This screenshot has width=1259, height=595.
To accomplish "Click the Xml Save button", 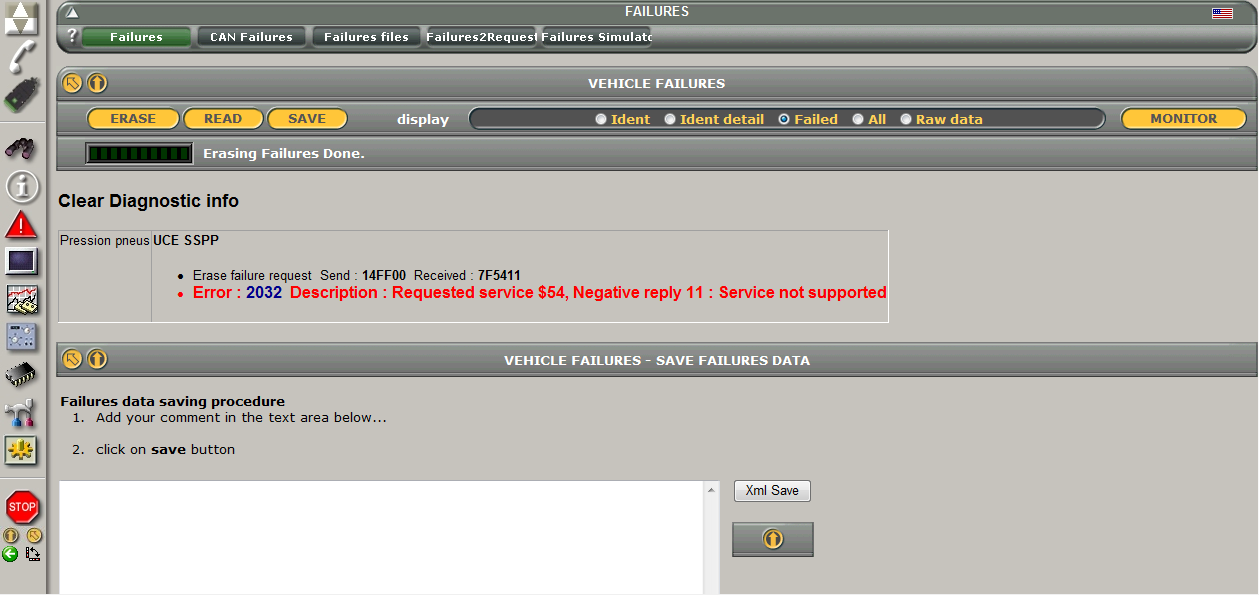I will (772, 491).
